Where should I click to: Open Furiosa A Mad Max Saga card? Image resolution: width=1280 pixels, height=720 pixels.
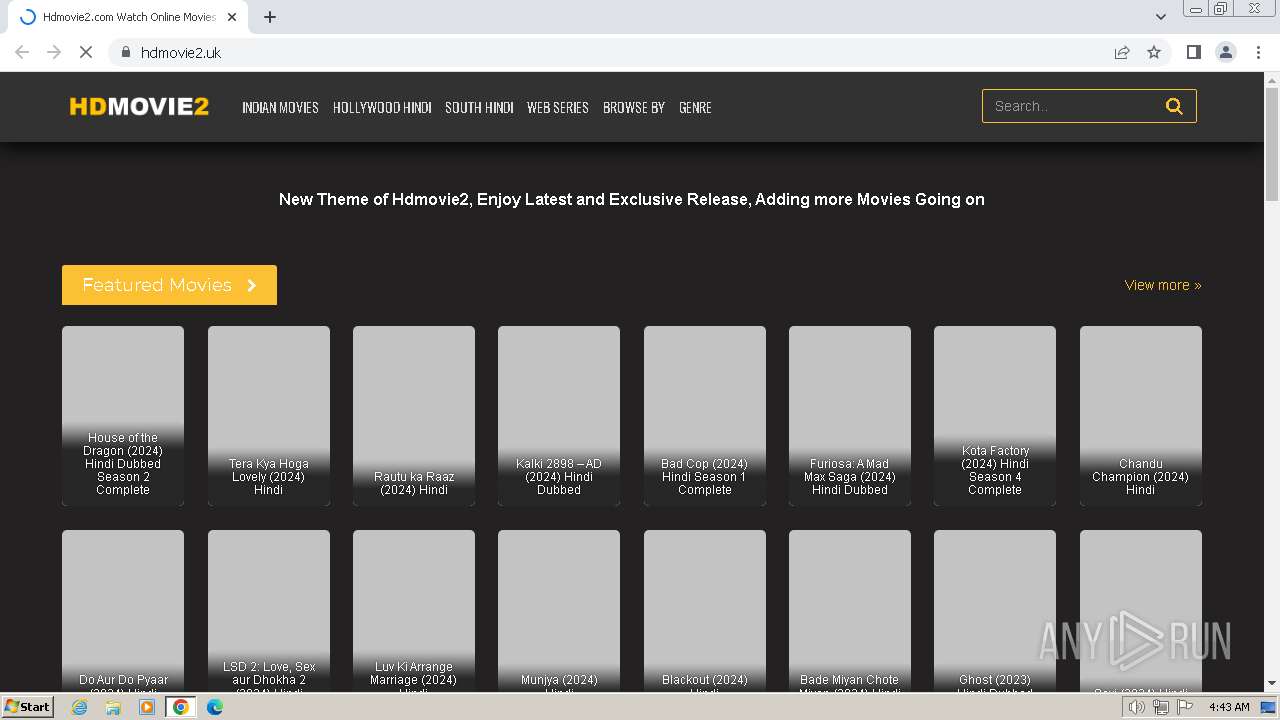pyautogui.click(x=850, y=416)
